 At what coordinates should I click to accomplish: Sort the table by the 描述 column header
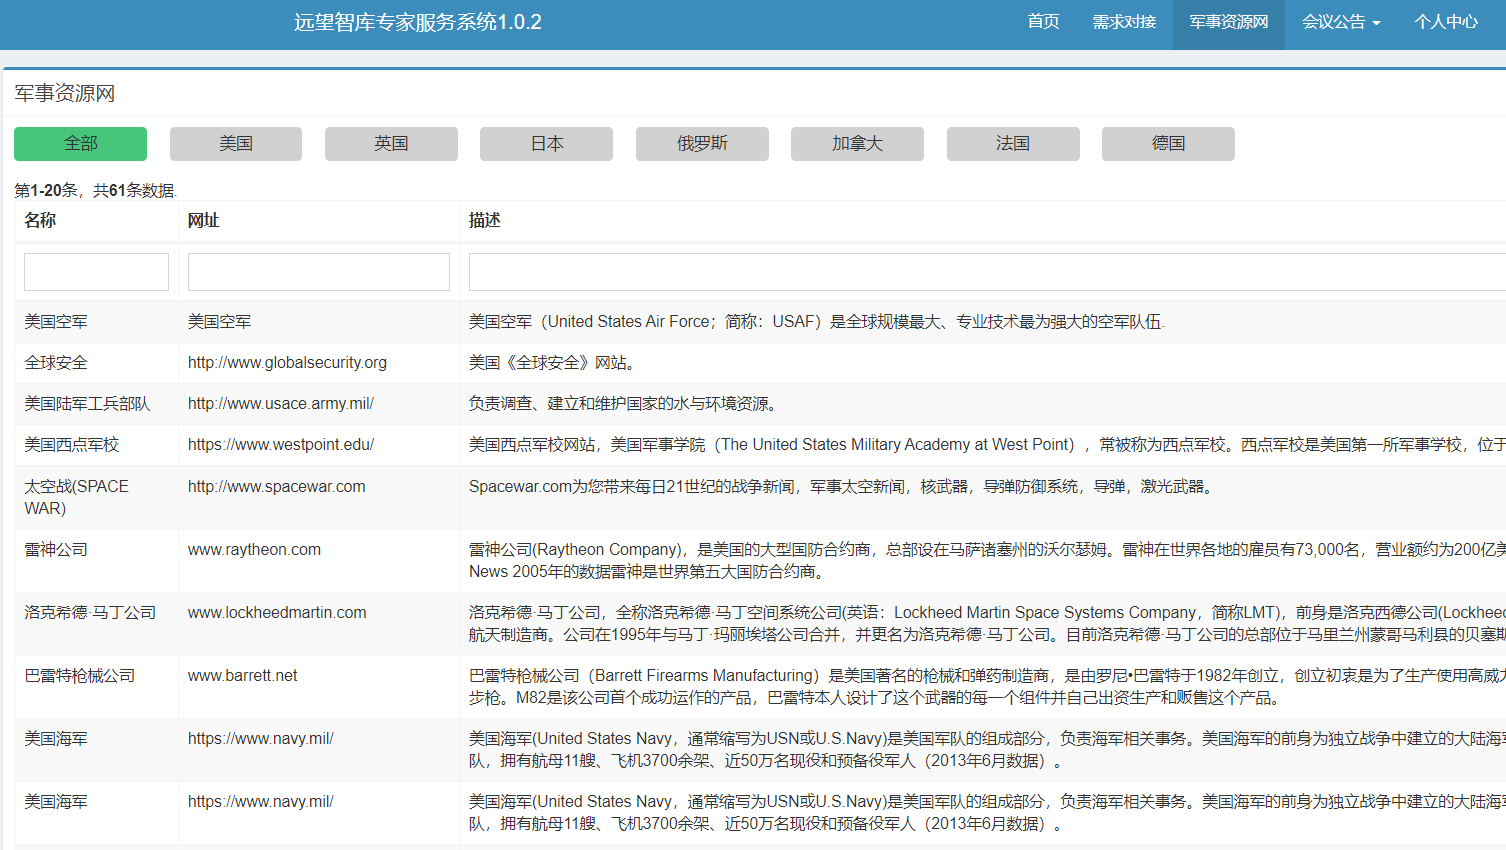coord(485,221)
